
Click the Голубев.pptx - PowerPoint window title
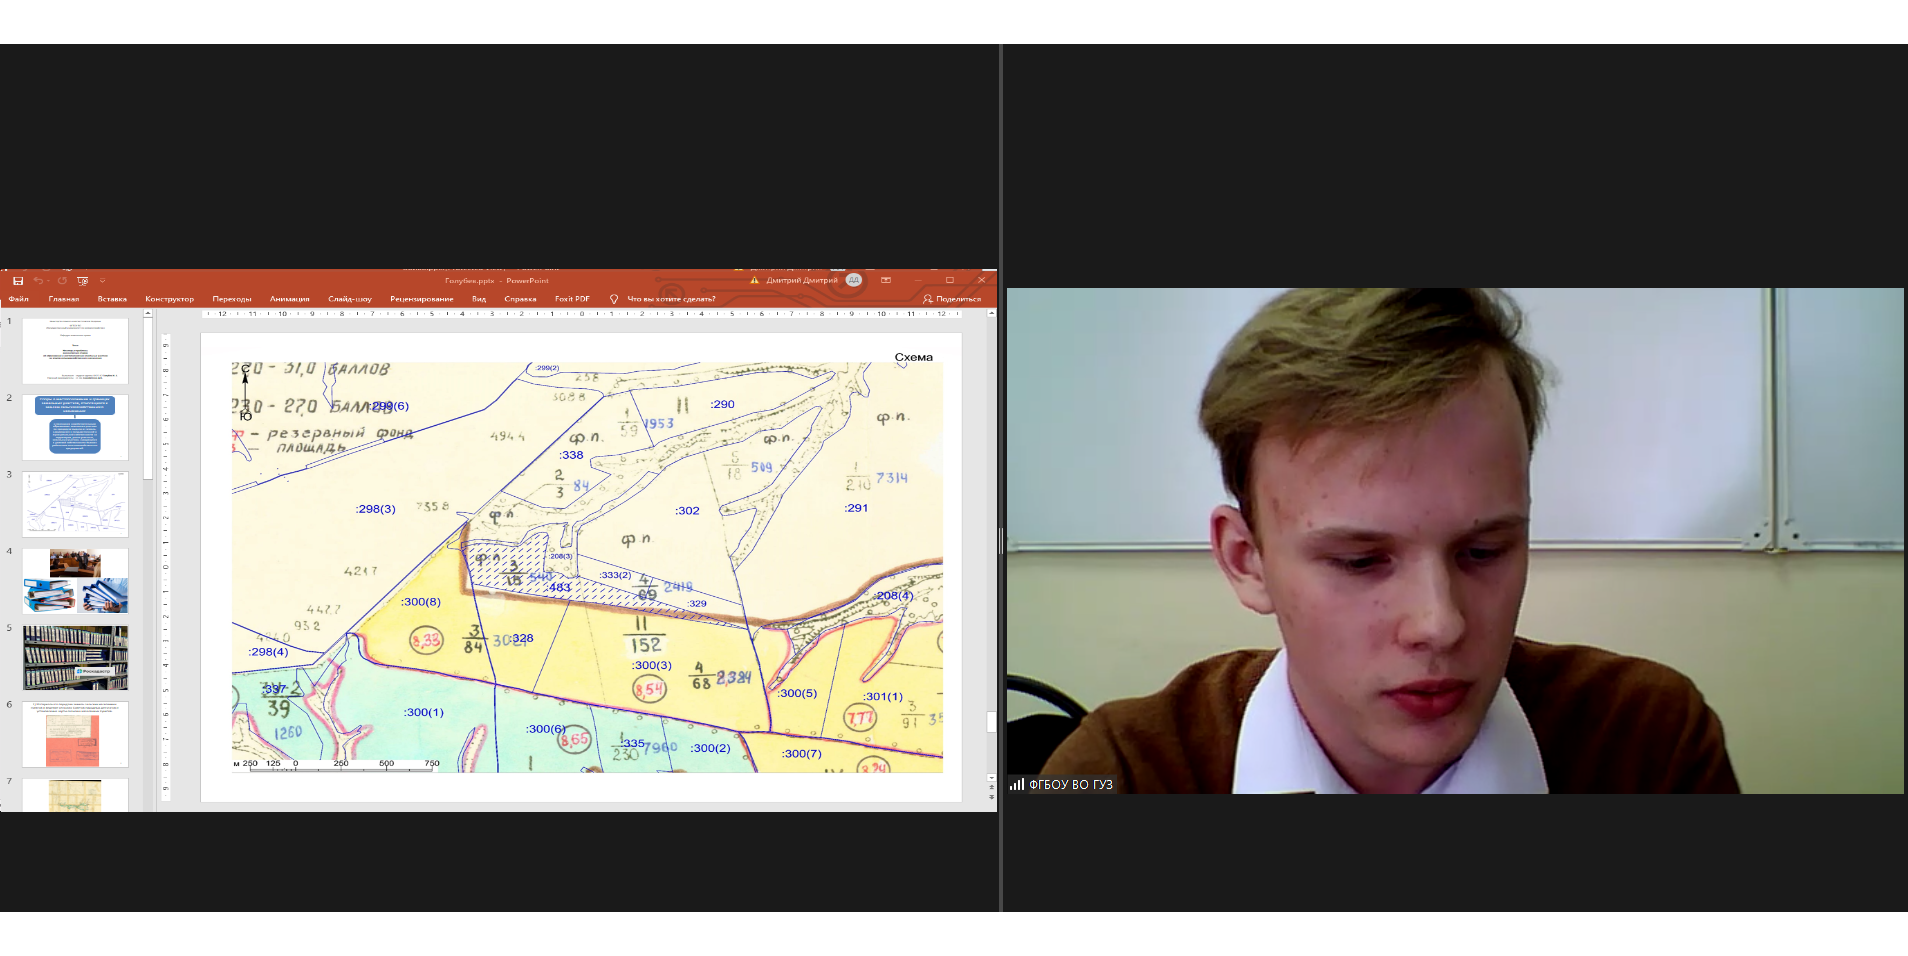[x=497, y=281]
